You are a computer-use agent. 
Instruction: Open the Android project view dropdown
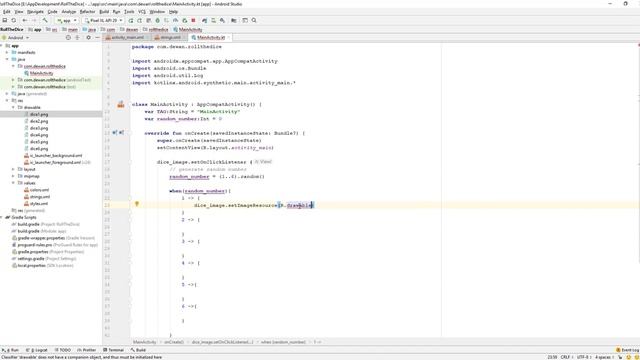pyautogui.click(x=16, y=38)
